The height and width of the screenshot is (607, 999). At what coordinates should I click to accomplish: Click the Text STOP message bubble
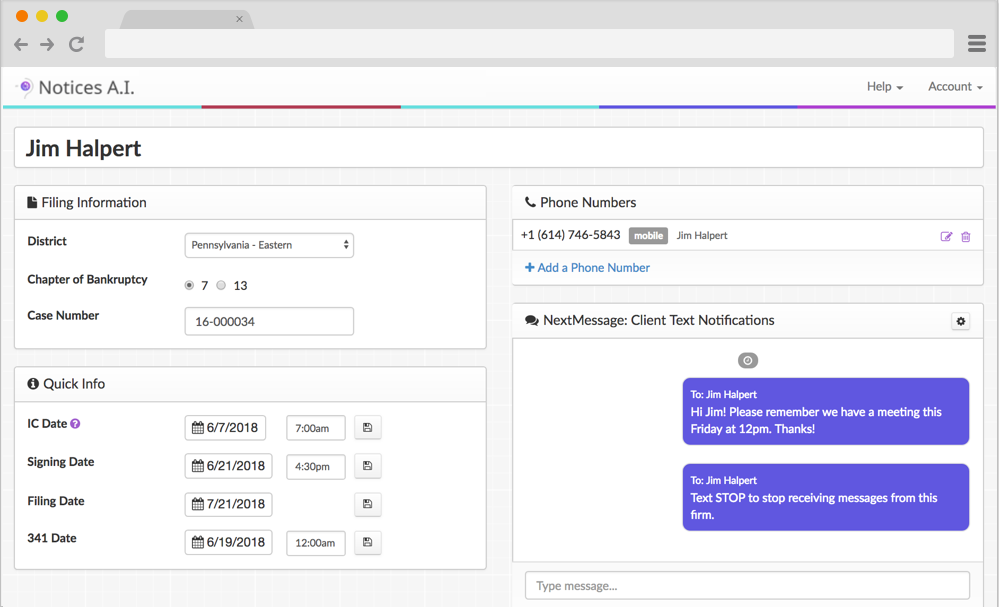826,497
